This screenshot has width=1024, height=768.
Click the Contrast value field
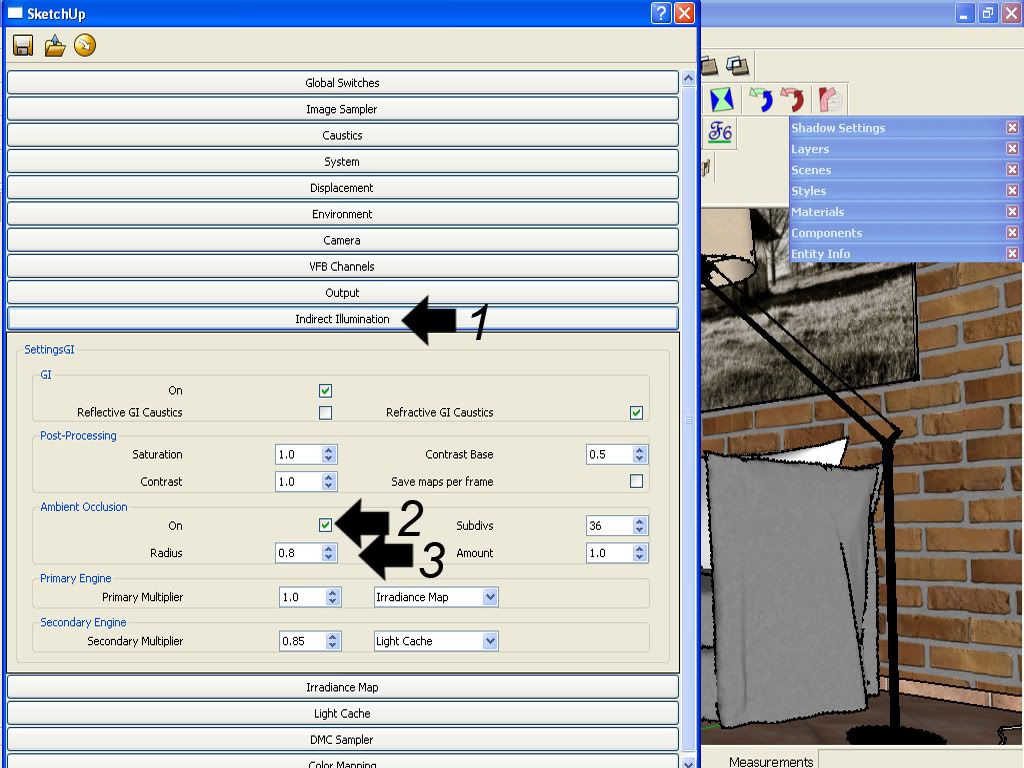tap(298, 482)
